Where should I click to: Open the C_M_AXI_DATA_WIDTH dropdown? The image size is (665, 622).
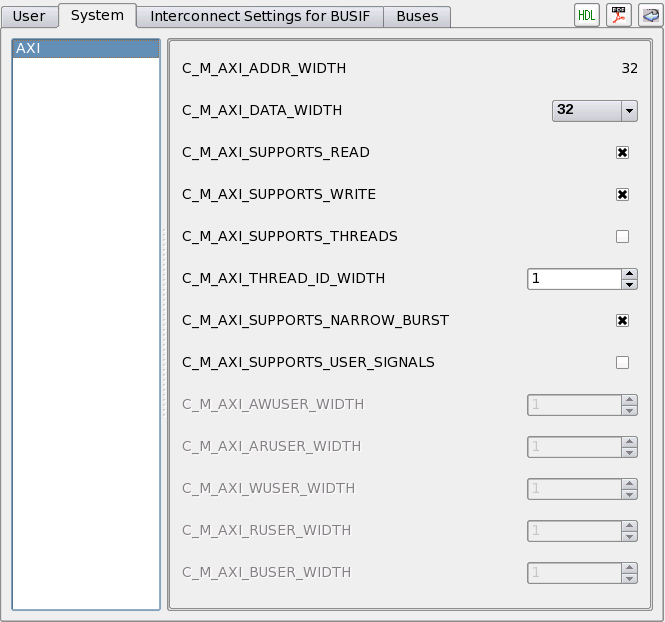click(595, 111)
